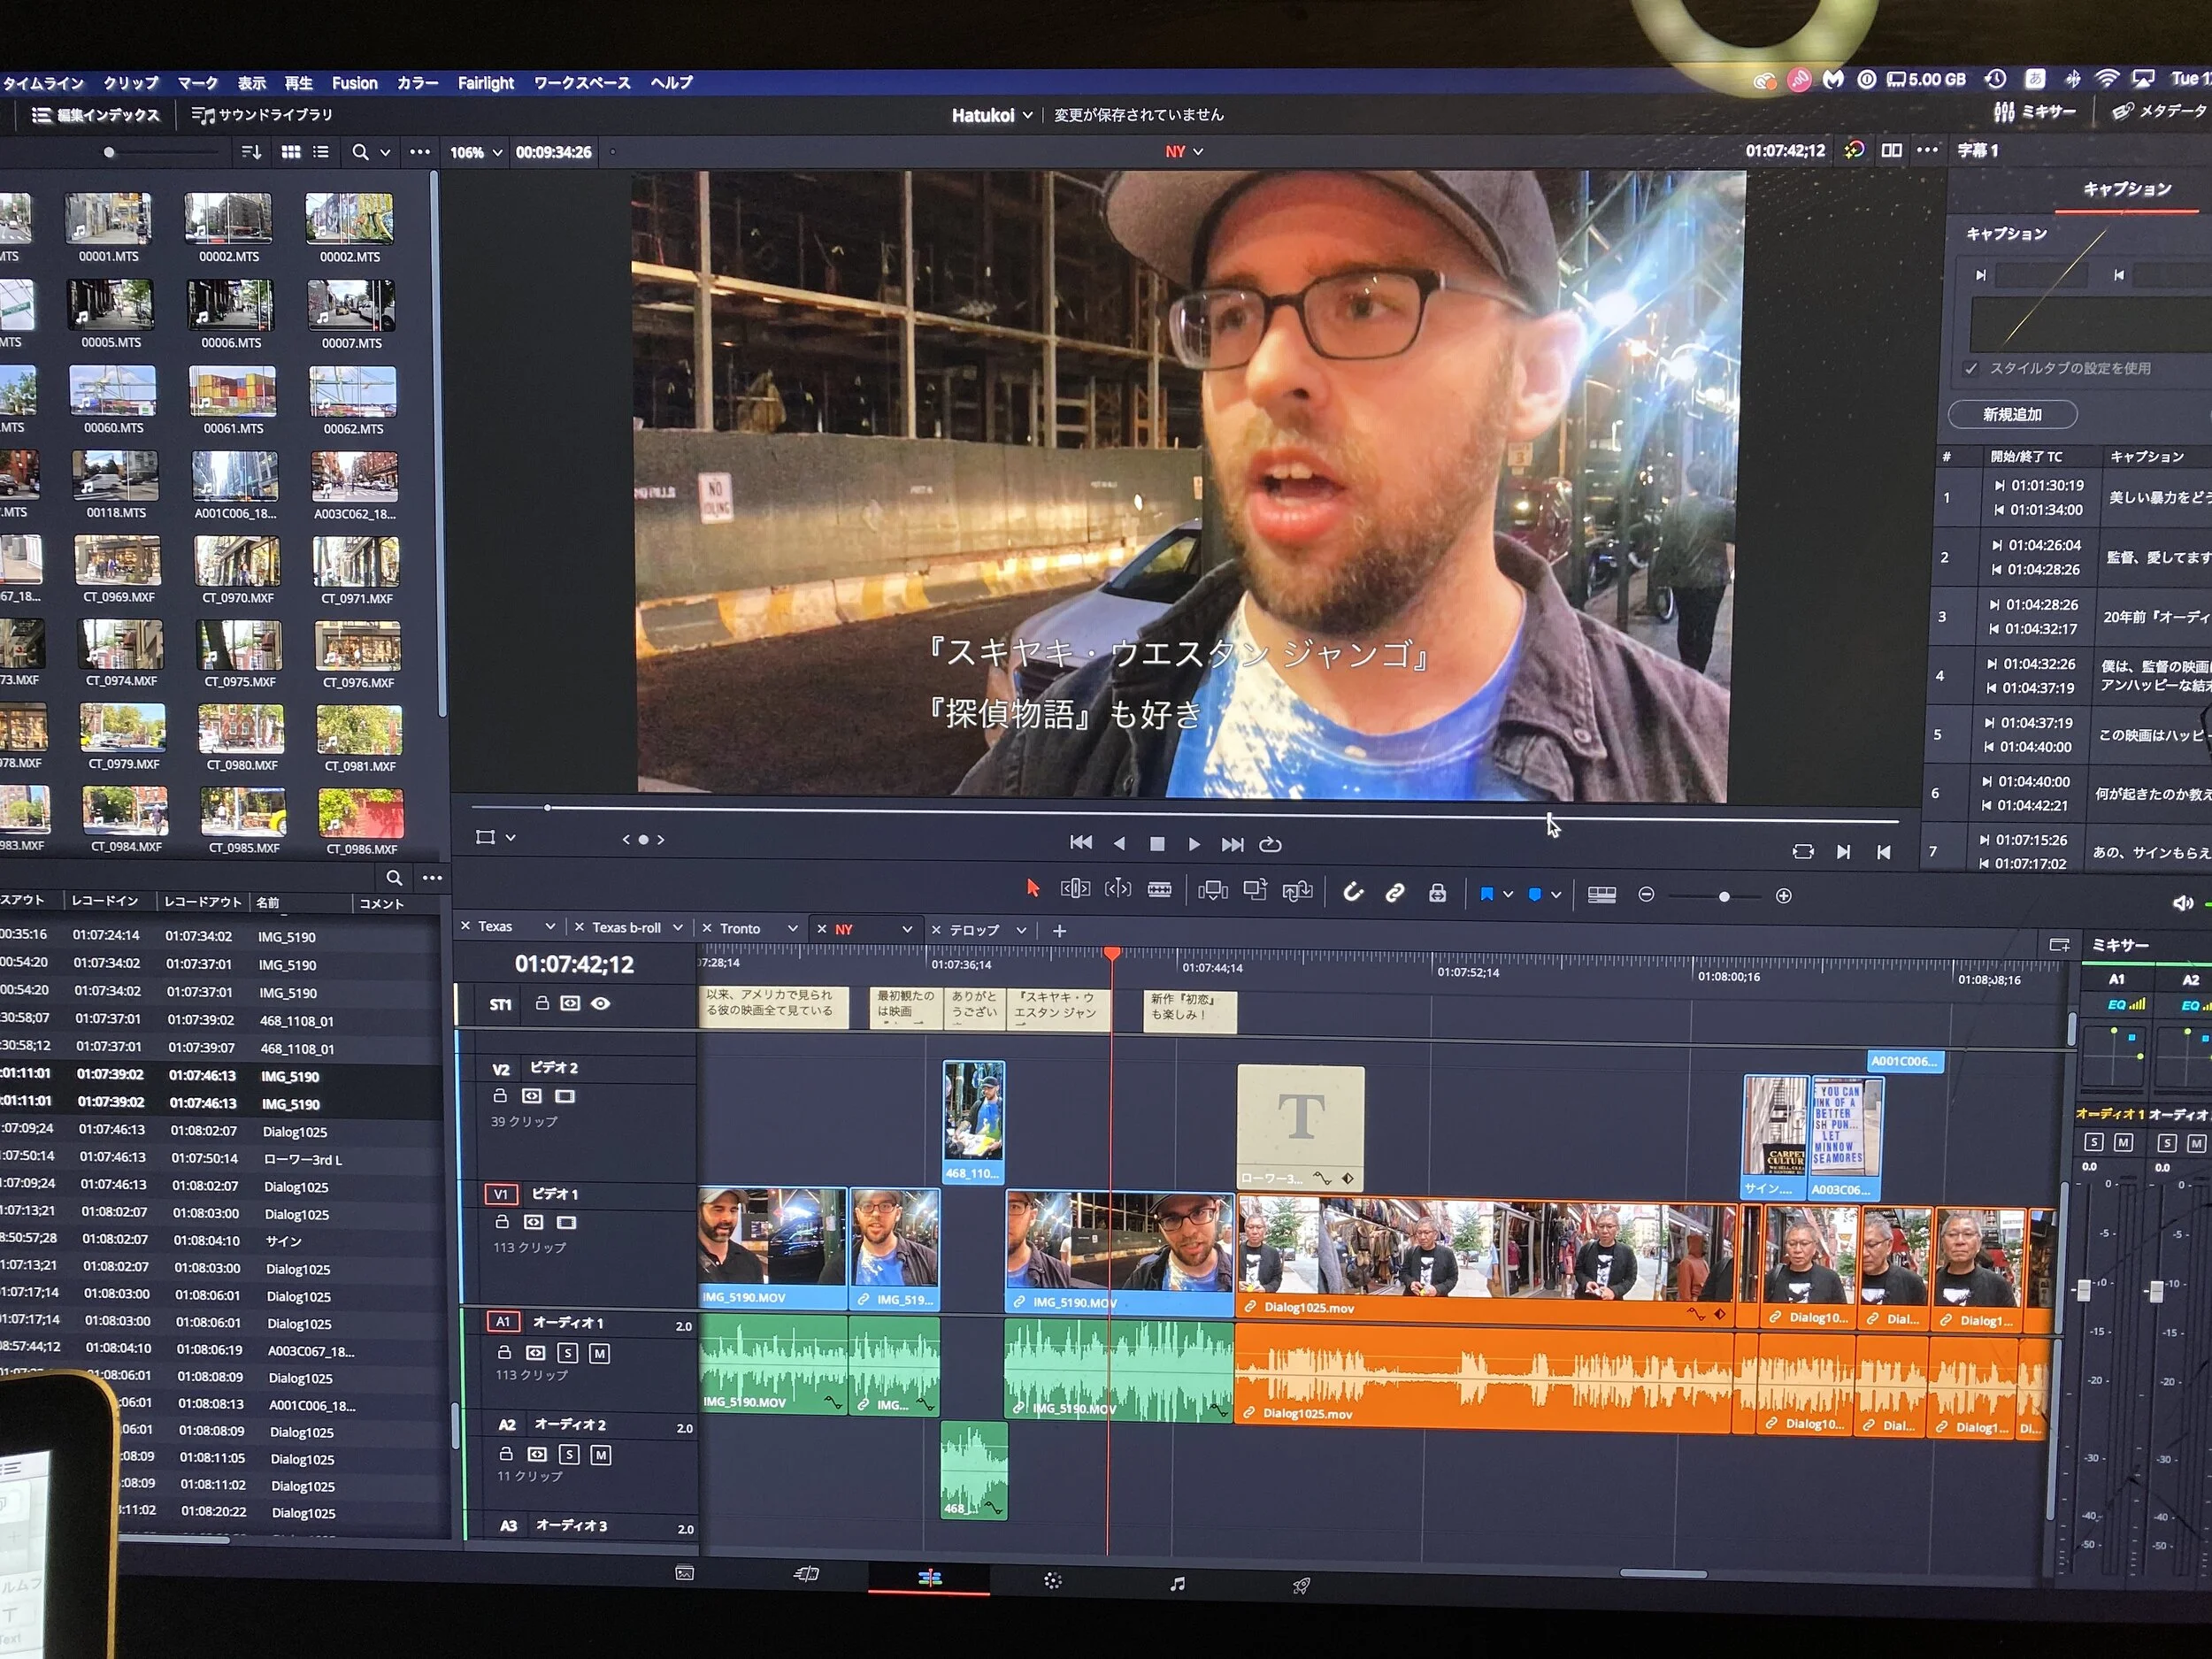Click the media pool search icon
This screenshot has width=2212, height=1659.
[360, 152]
